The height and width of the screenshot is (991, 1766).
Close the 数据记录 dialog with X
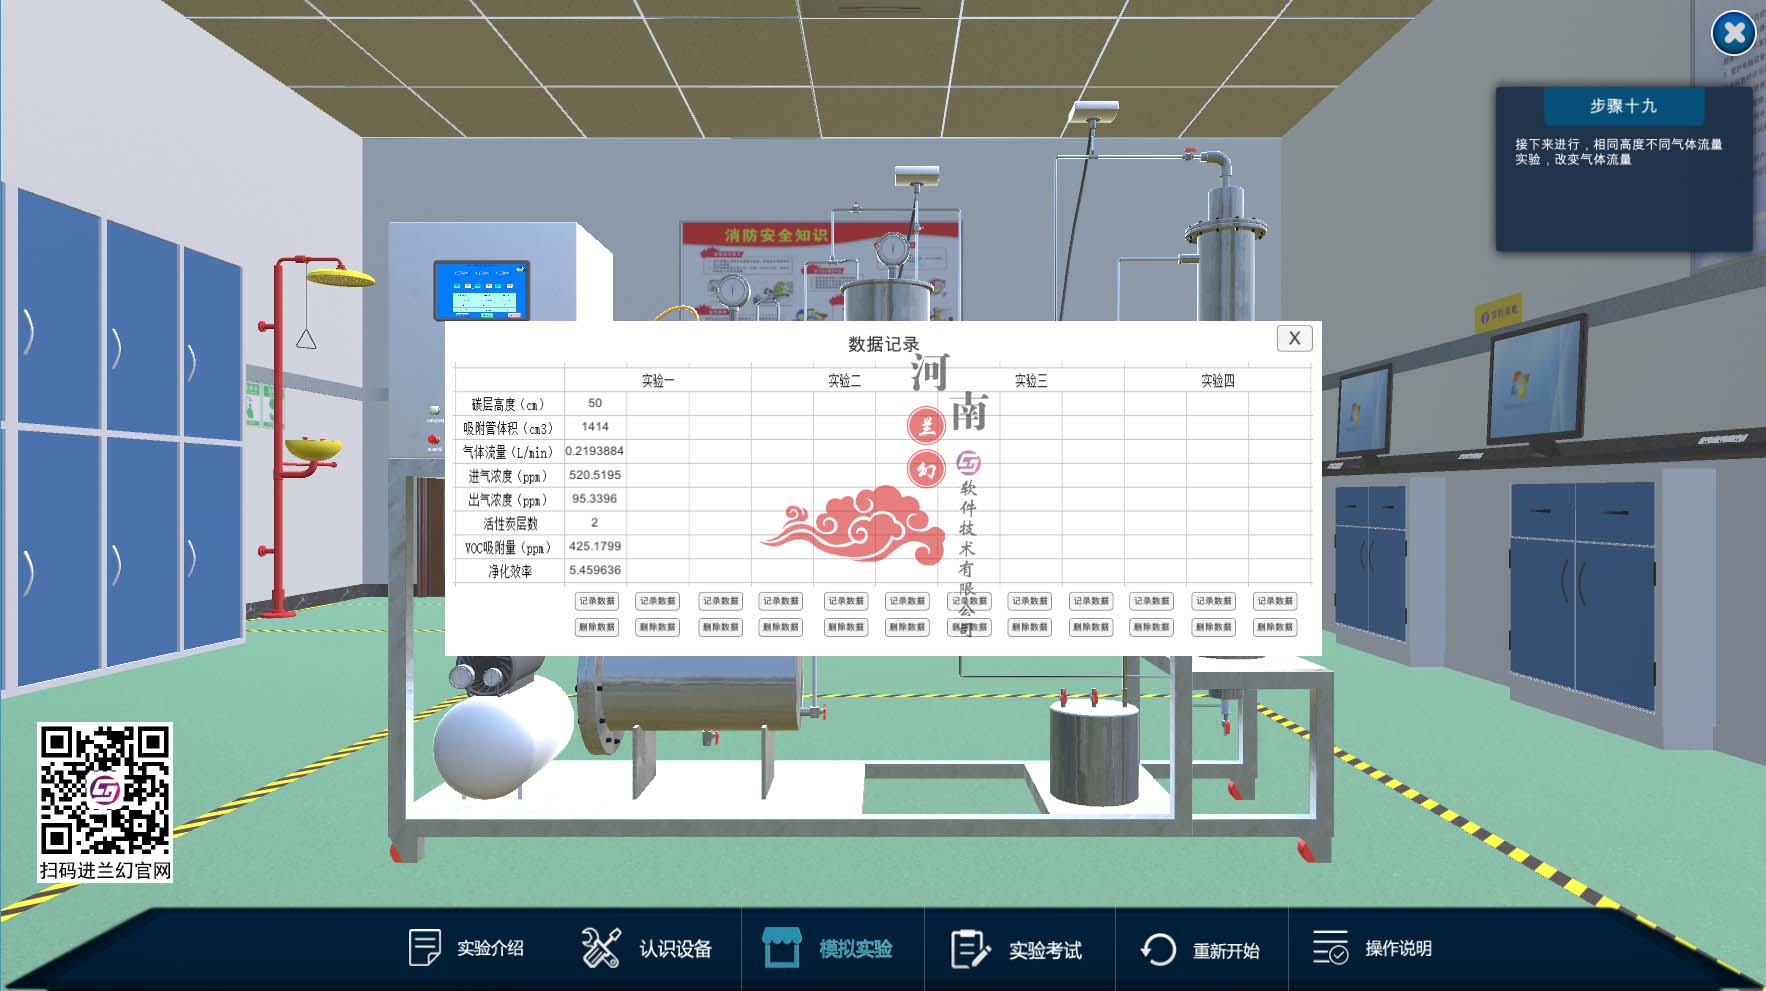[x=1294, y=338]
